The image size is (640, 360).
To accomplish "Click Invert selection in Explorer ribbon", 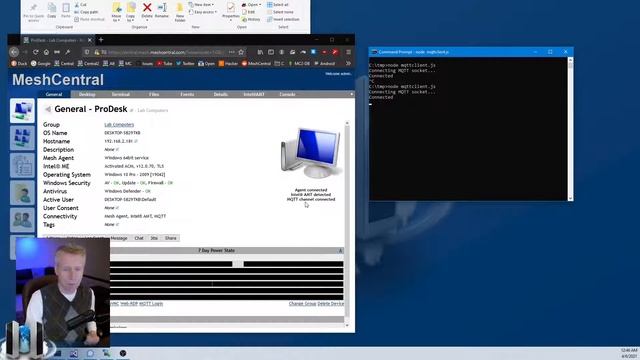I will (x=283, y=19).
